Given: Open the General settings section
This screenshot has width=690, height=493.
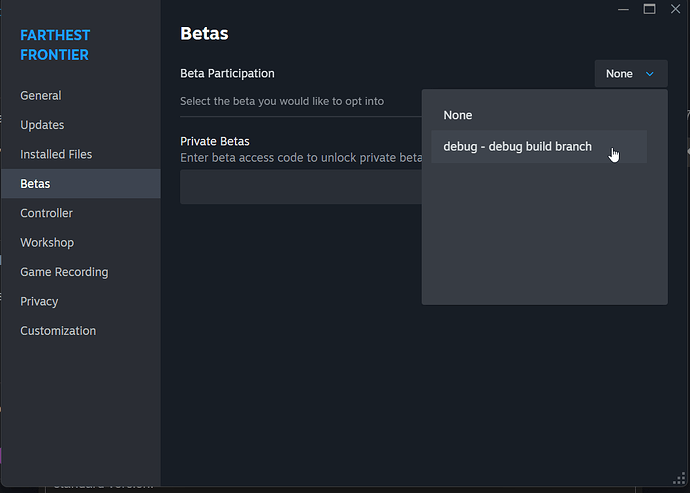Looking at the screenshot, I should (41, 96).
